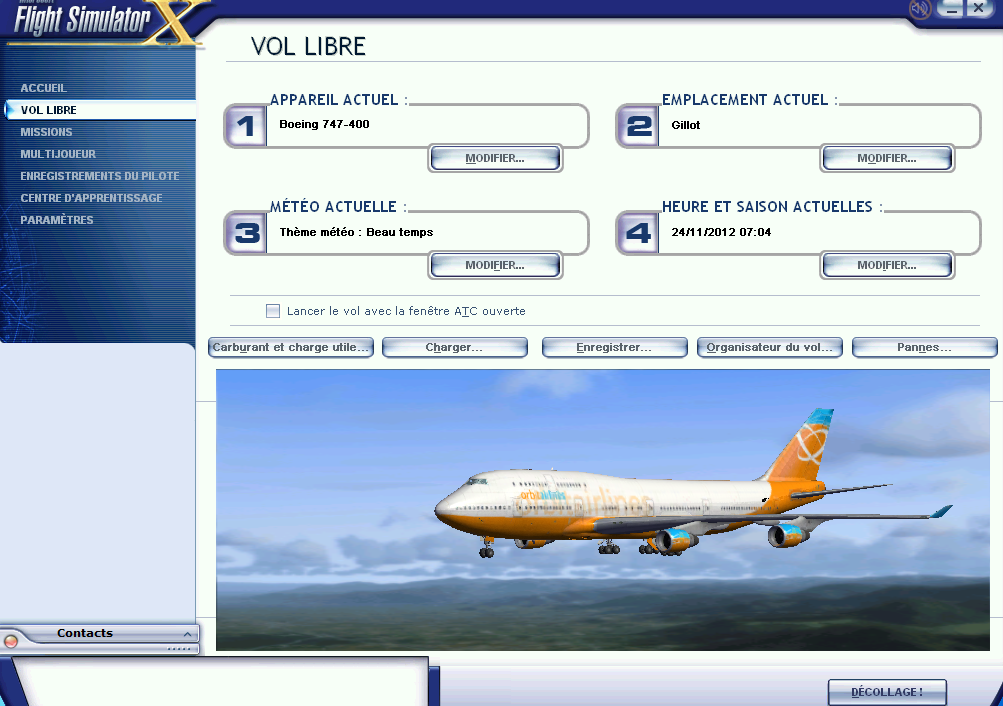1003x706 pixels.
Task: Expand the Contacts panel chevron
Action: [x=187, y=634]
